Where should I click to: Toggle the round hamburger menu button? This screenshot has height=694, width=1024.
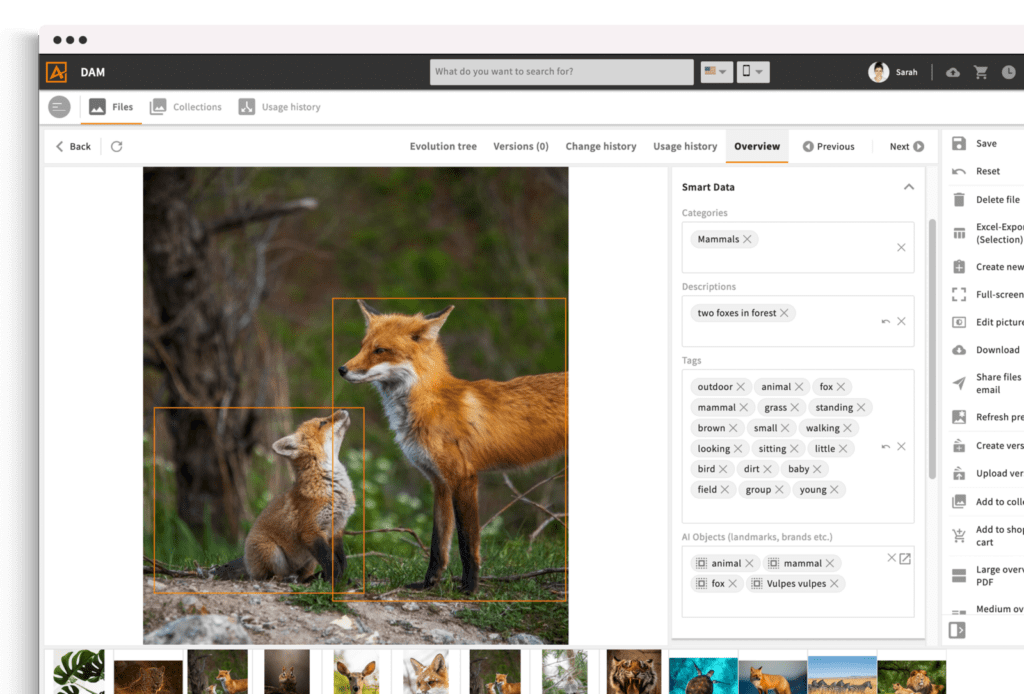pos(59,107)
